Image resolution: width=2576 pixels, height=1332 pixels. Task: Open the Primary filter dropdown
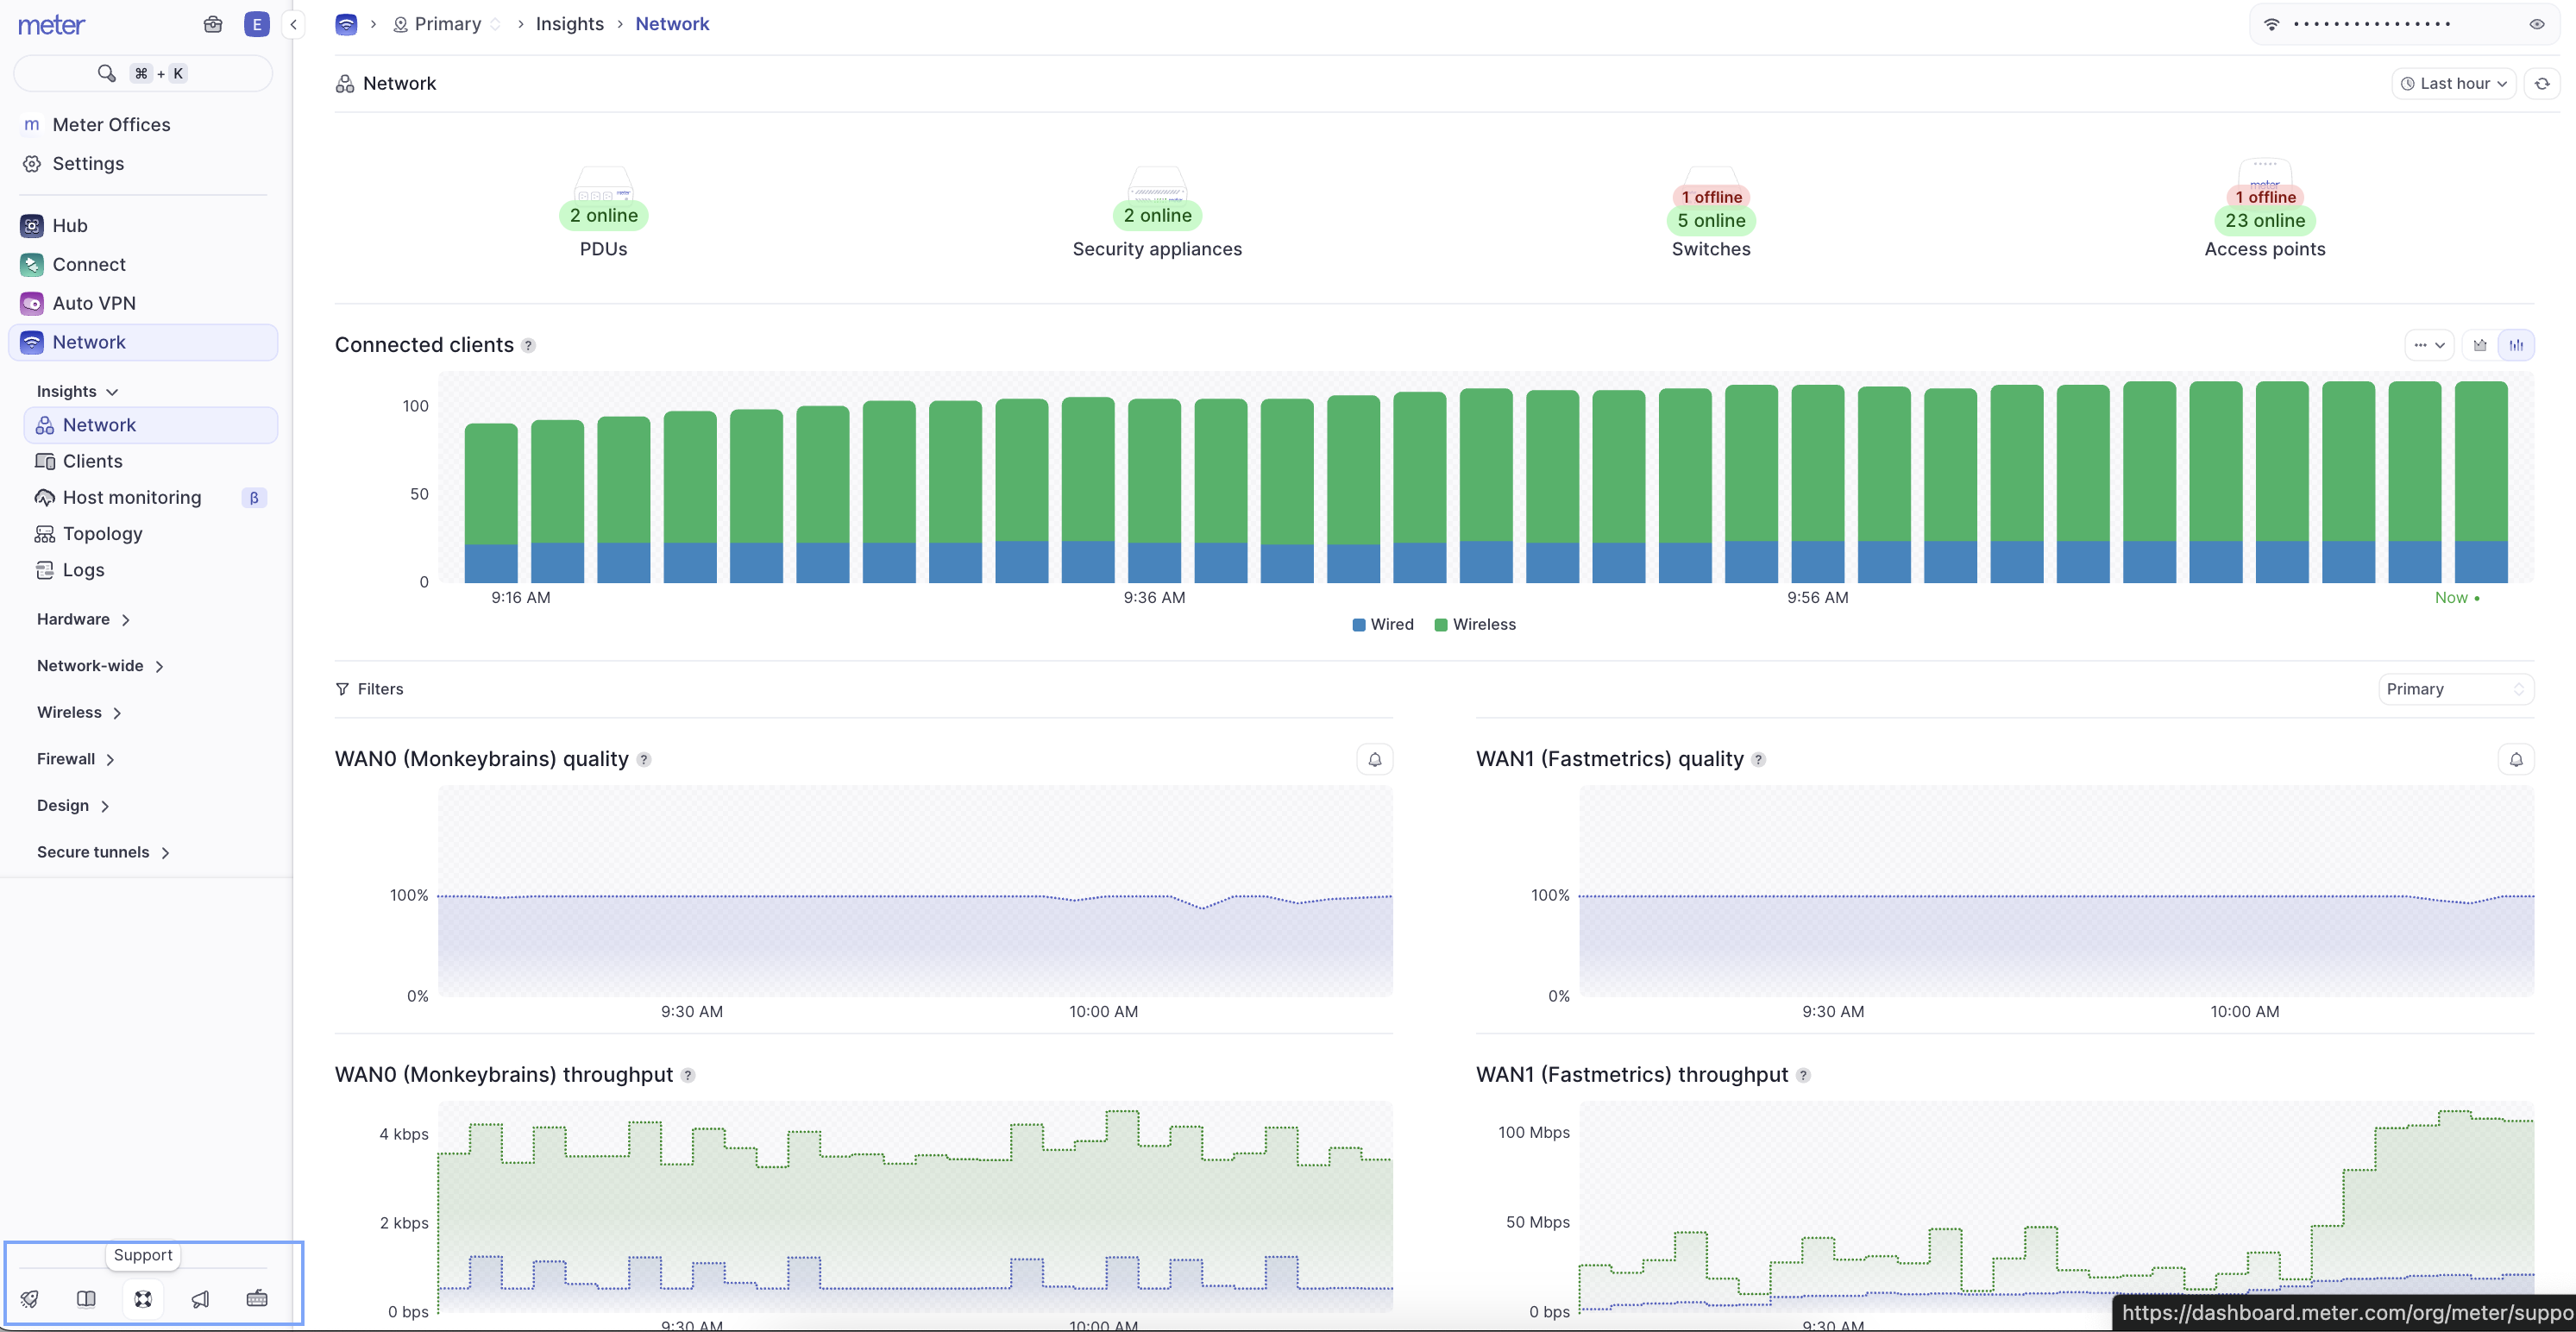pyautogui.click(x=2454, y=689)
